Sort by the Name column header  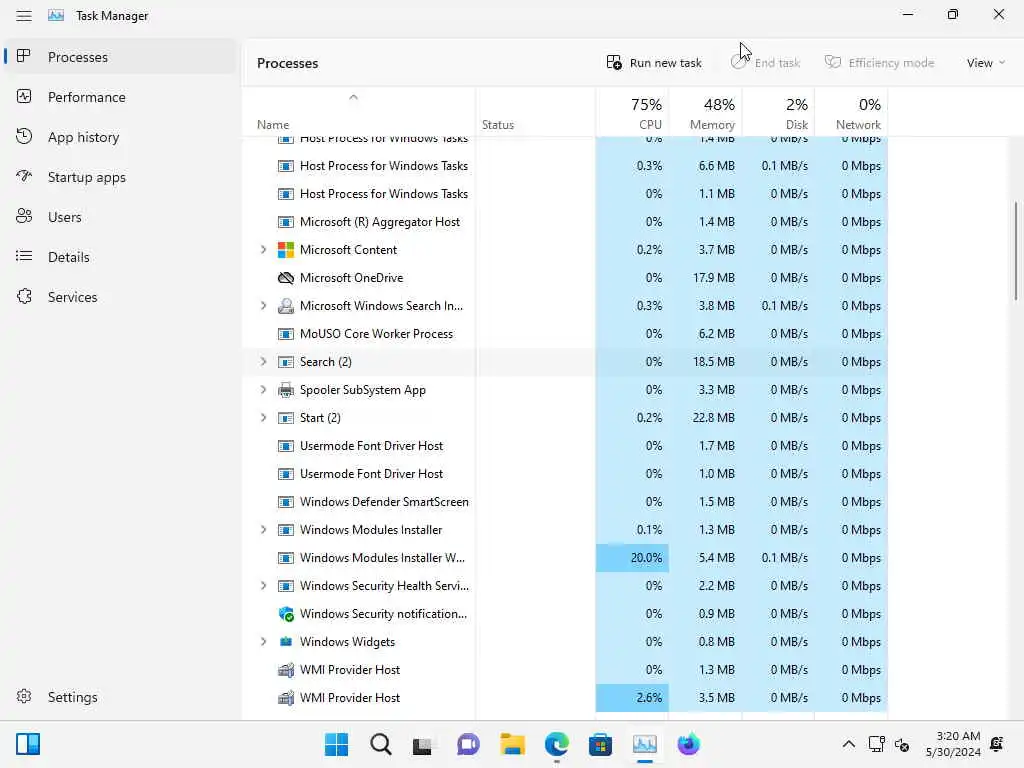point(359,112)
